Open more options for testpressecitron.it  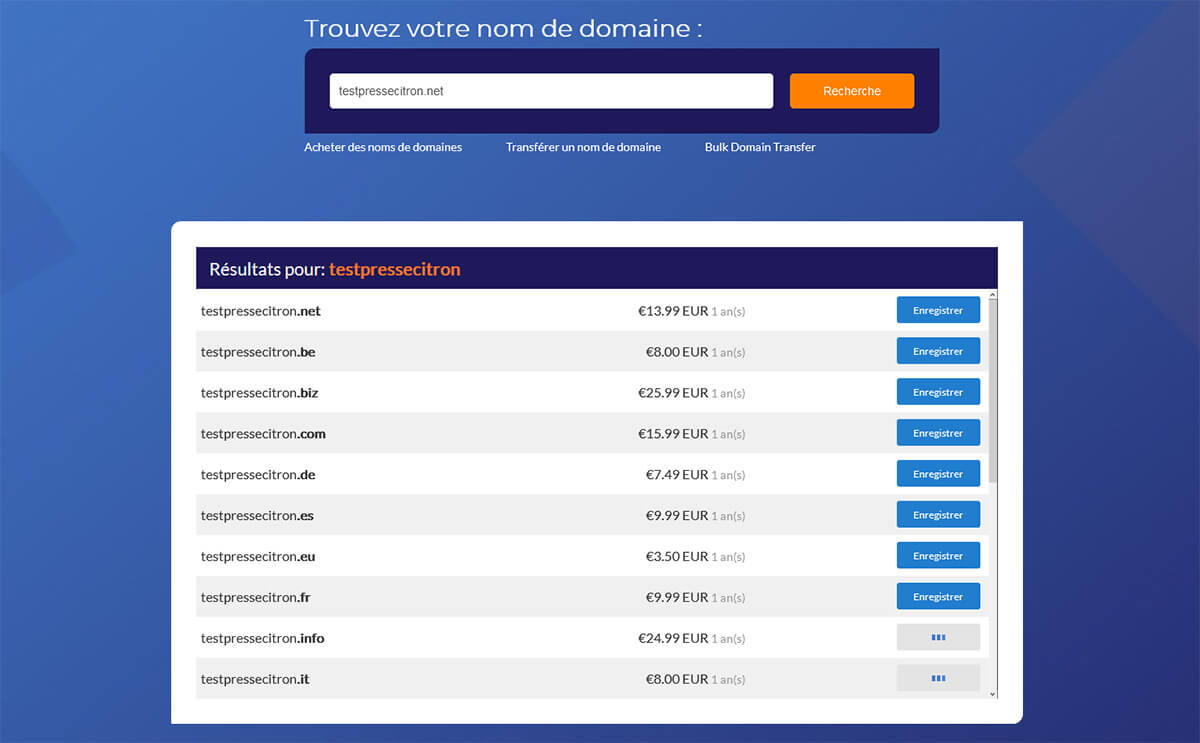coord(938,677)
